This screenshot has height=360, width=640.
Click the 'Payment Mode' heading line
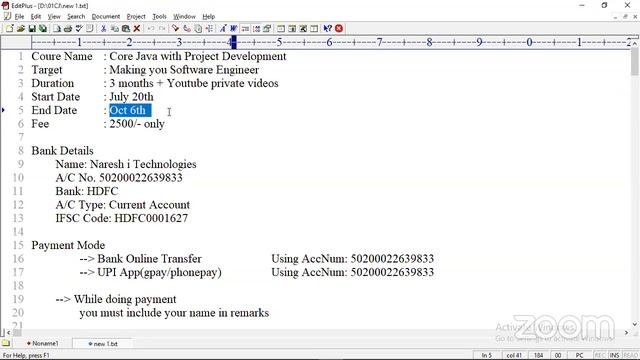pos(68,245)
